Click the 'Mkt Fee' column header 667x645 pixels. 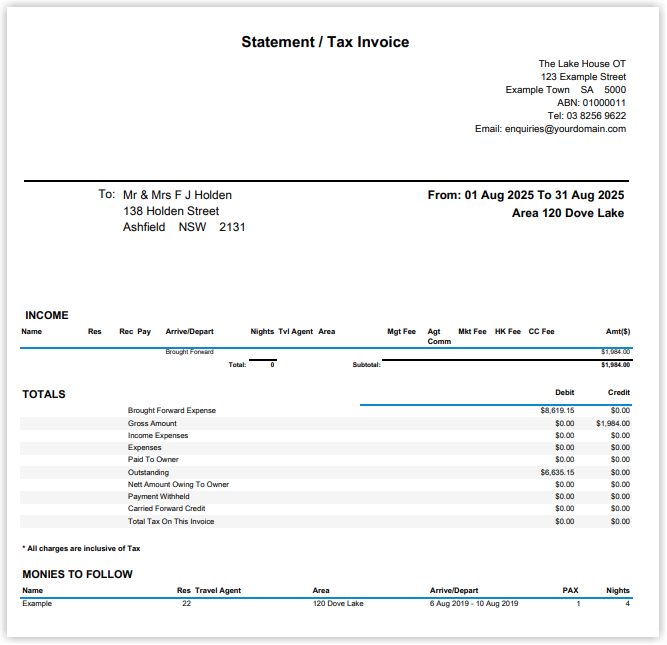(472, 331)
